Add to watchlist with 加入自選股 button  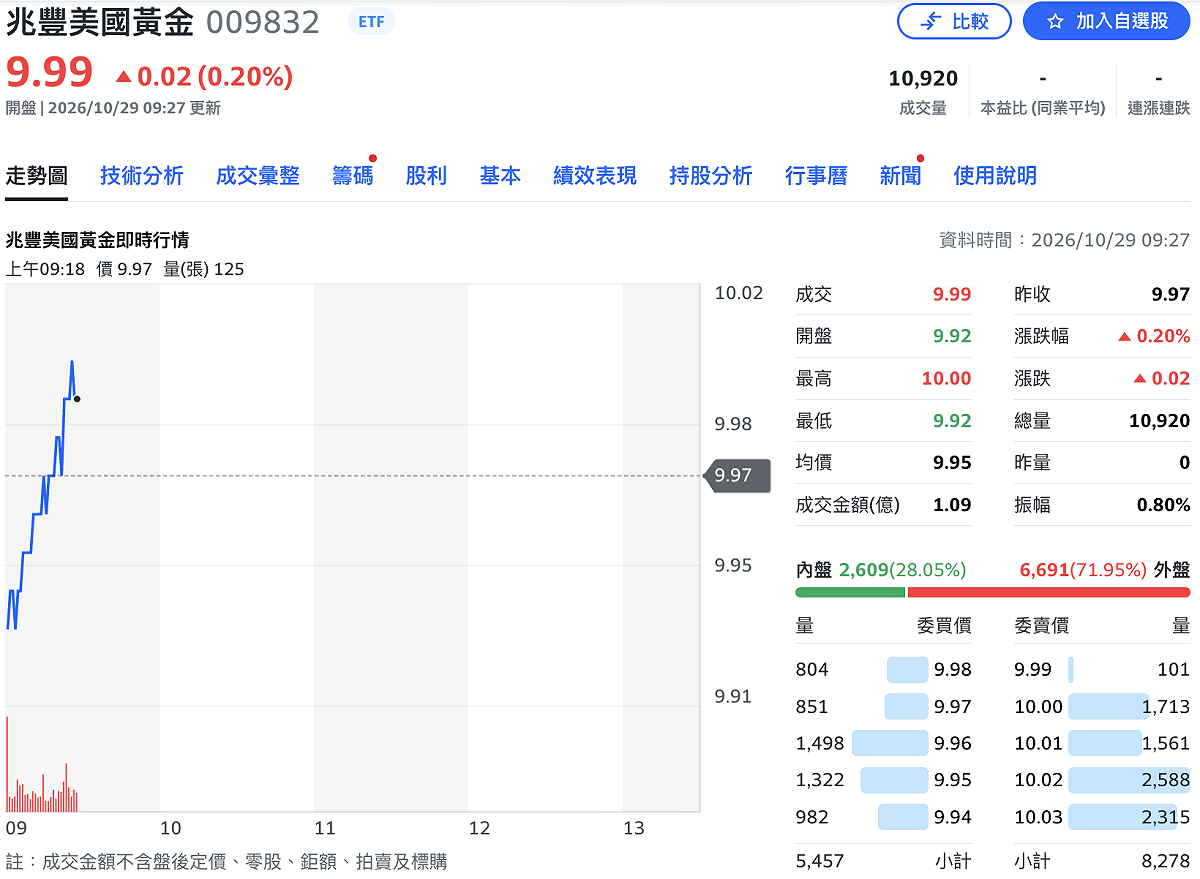(x=1106, y=21)
